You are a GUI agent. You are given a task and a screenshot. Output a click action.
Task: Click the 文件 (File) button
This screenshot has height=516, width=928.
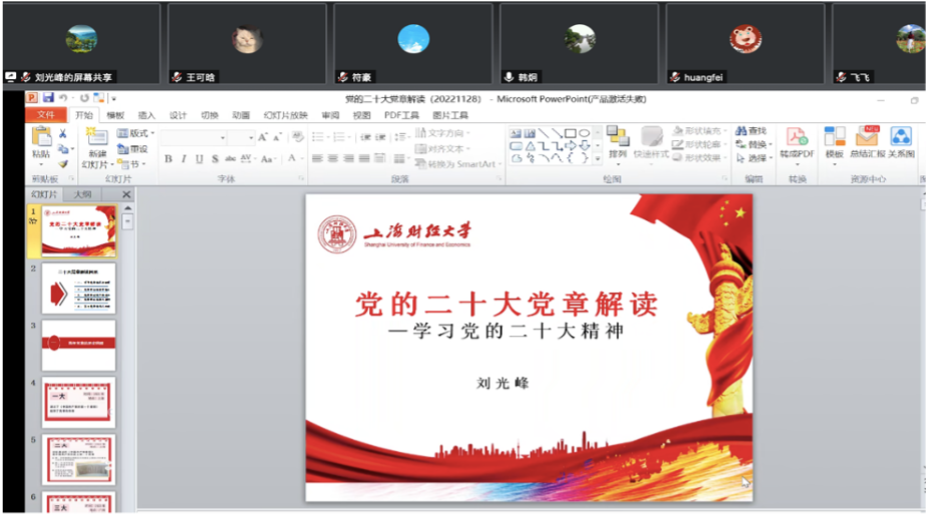pyautogui.click(x=44, y=115)
